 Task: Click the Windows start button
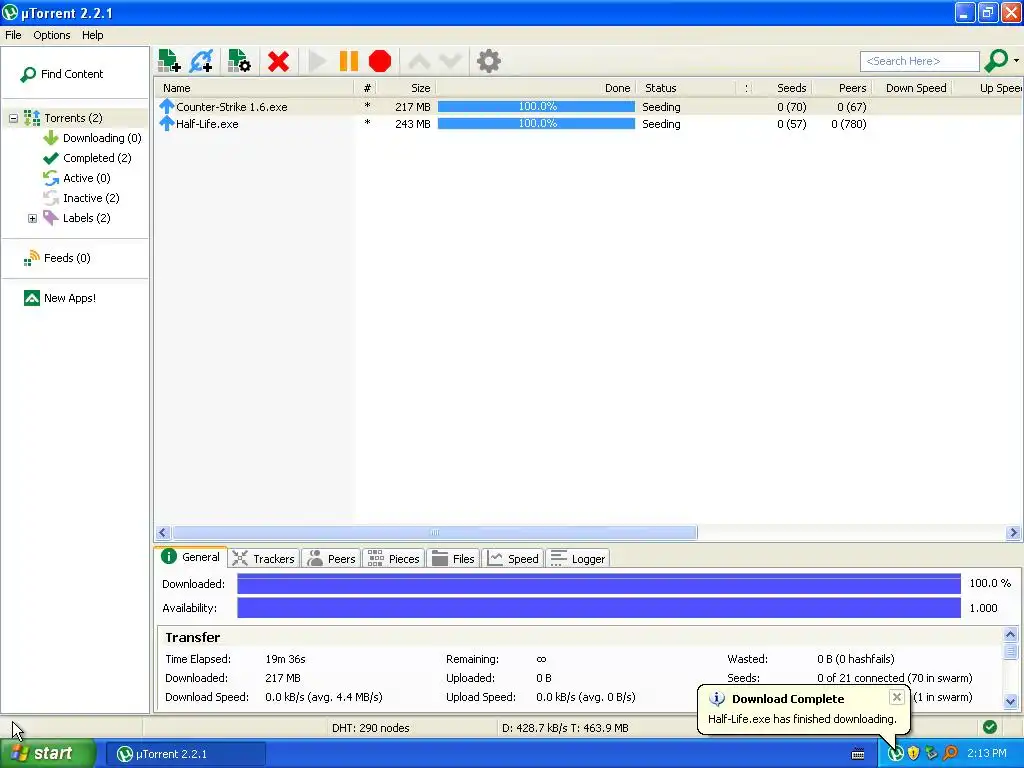coord(47,754)
